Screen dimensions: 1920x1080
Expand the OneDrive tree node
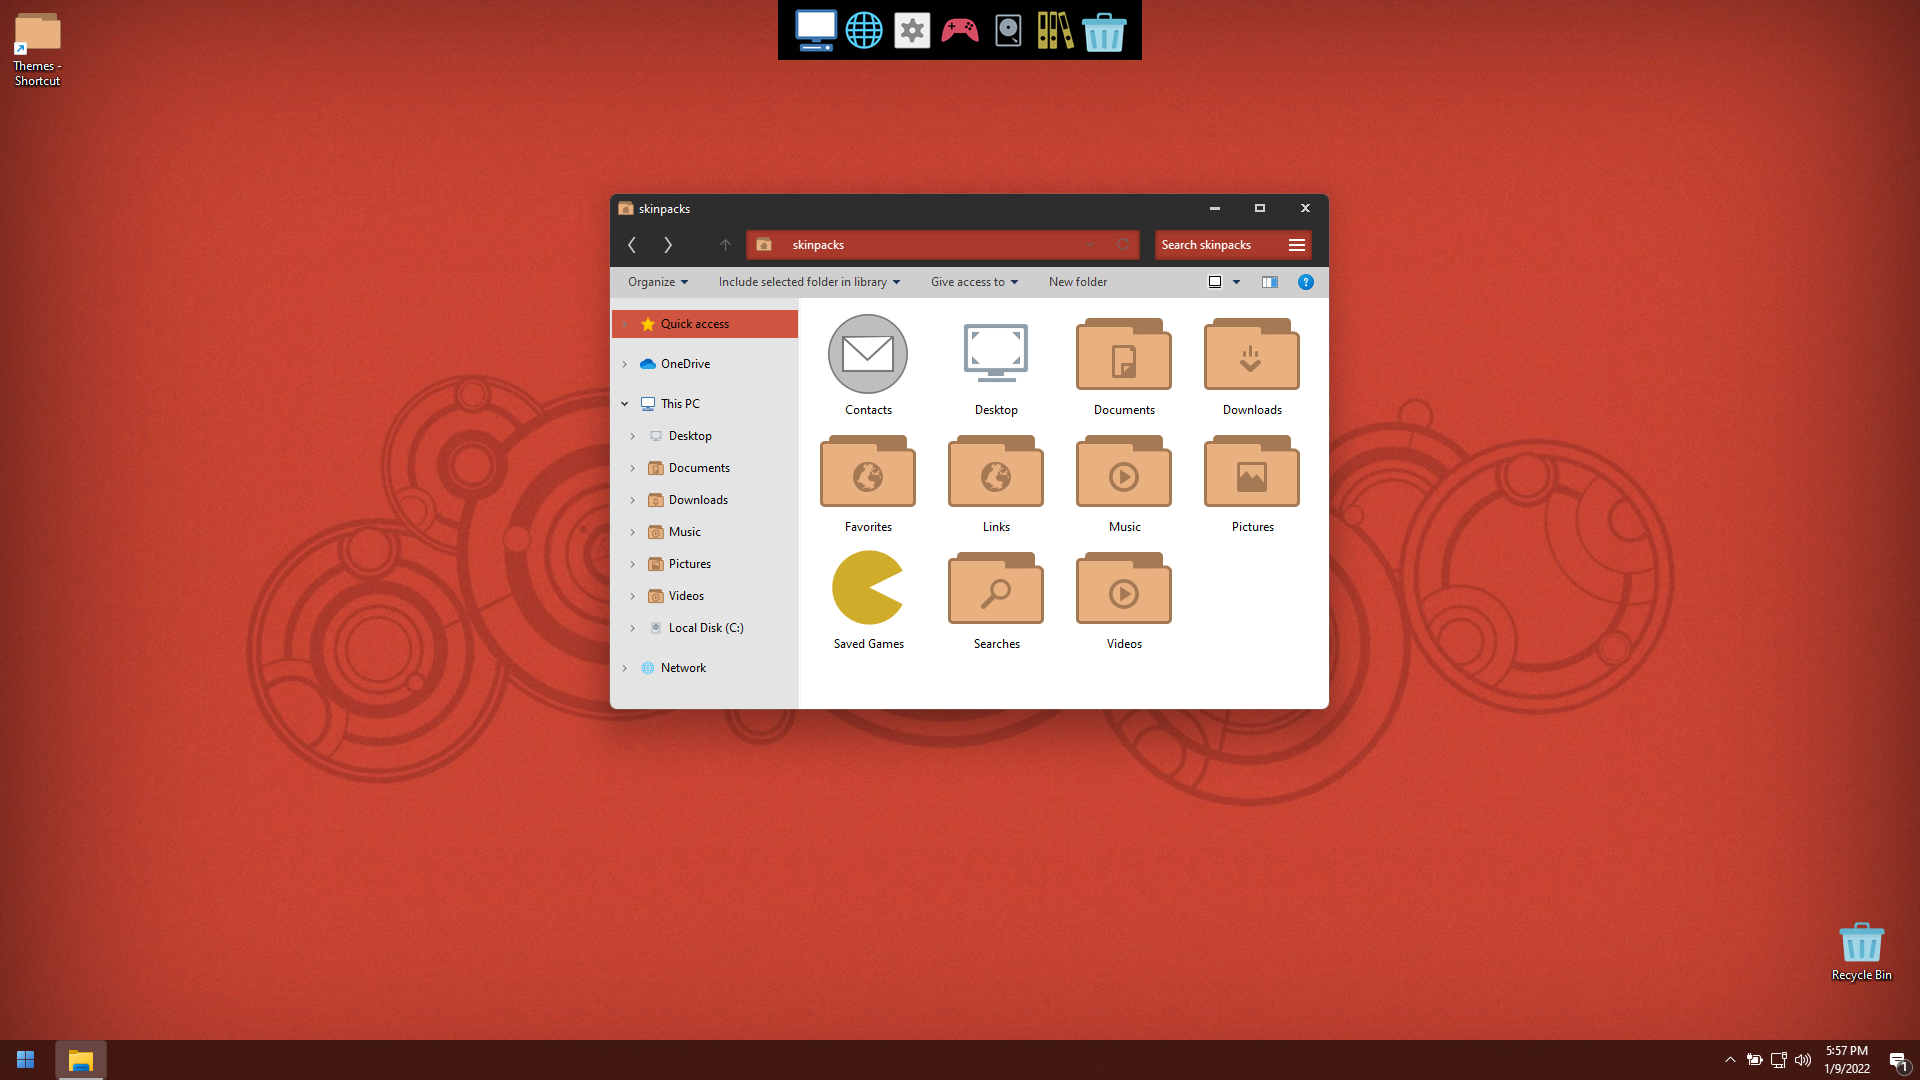click(625, 364)
